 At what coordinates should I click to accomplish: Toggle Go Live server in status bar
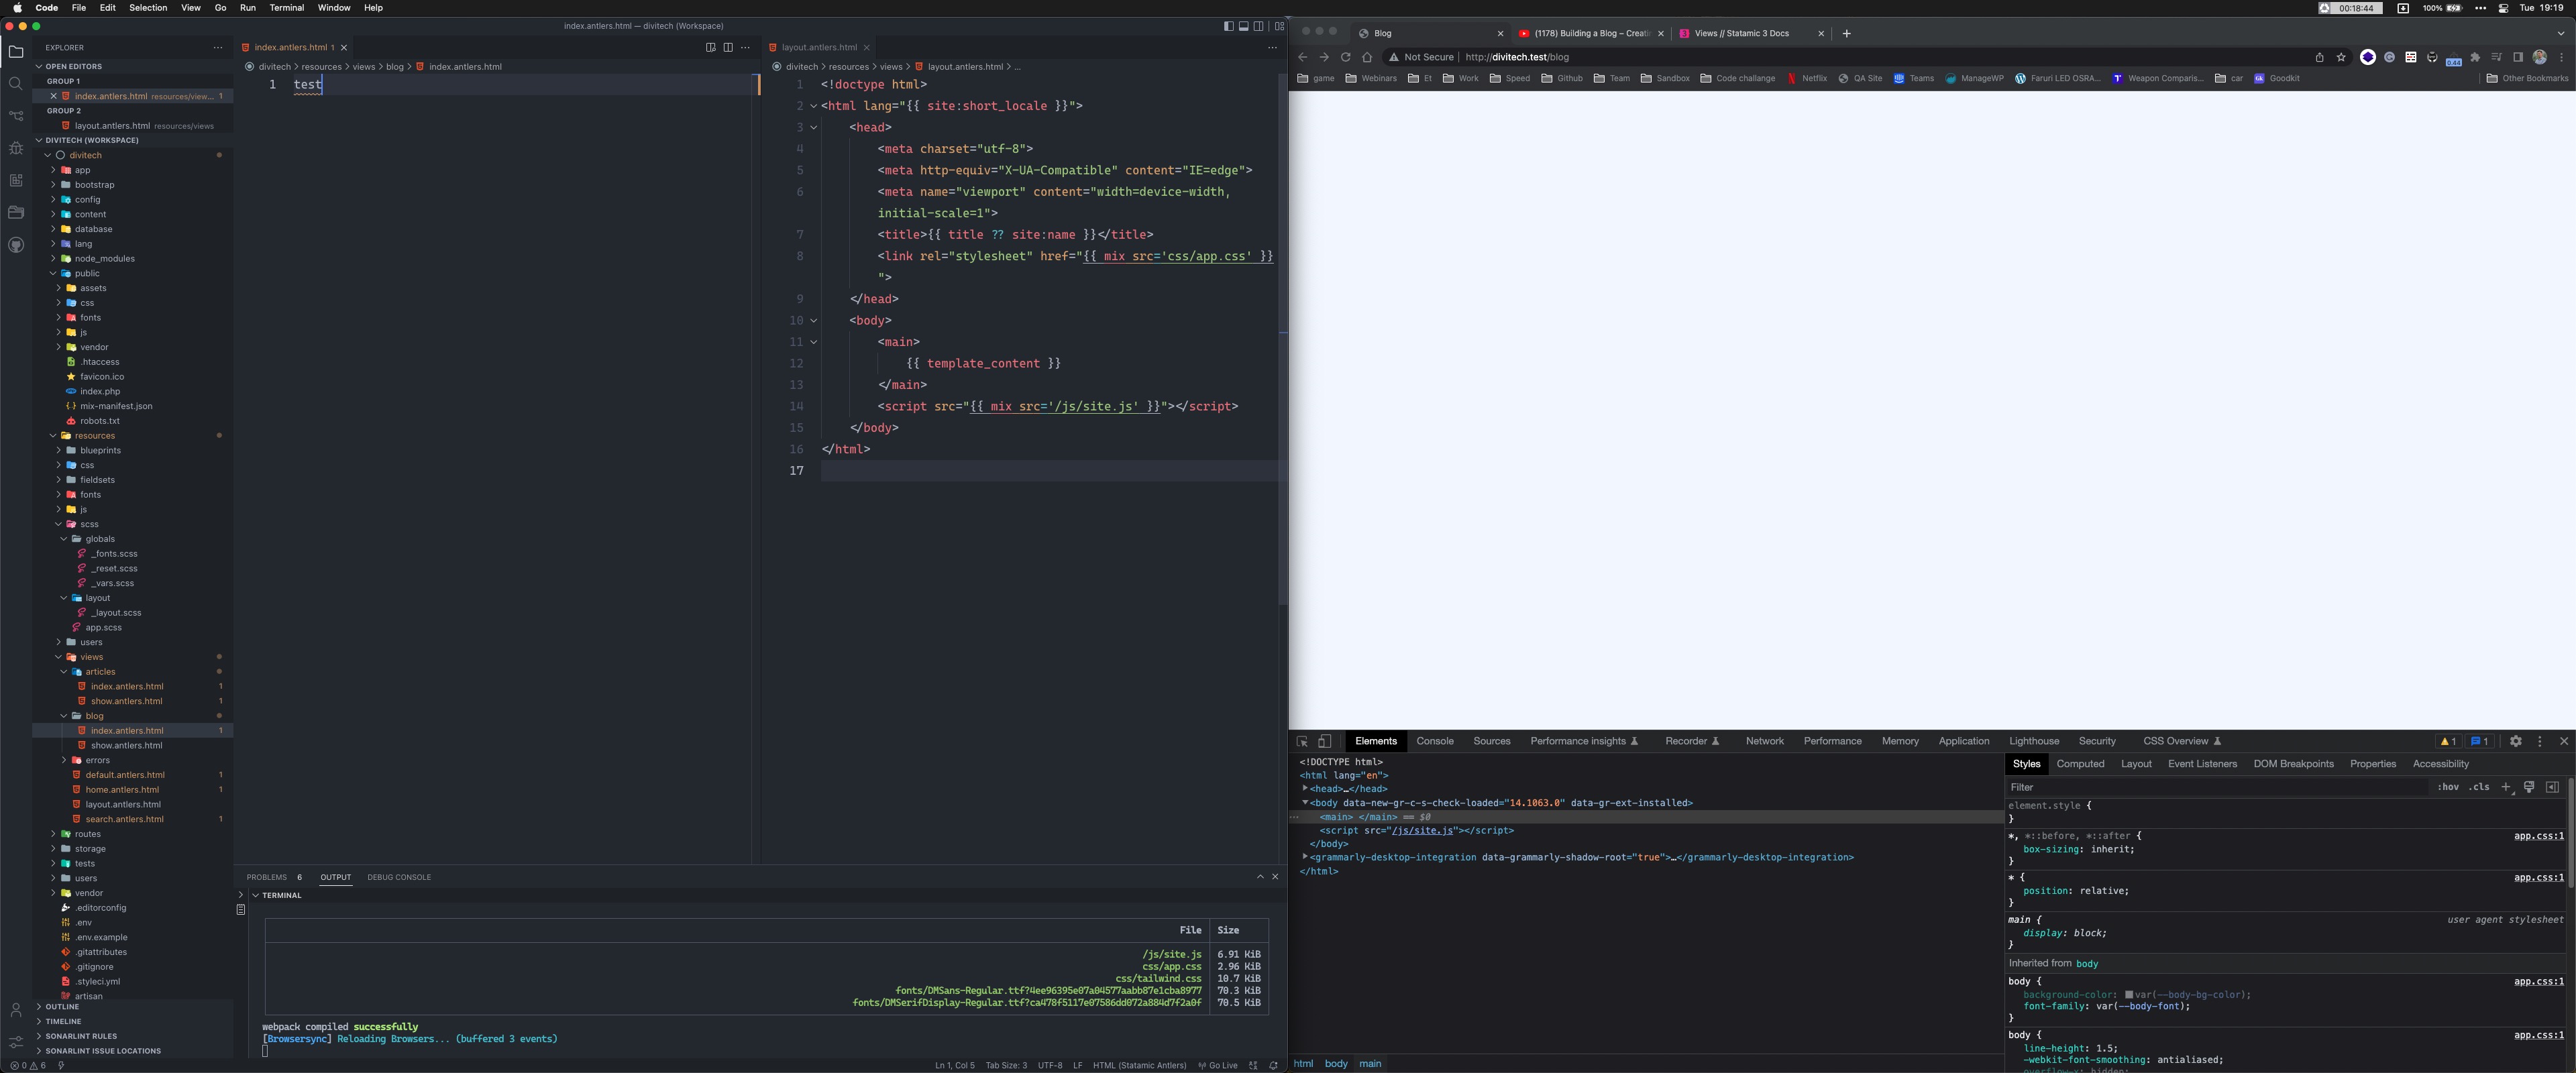1218,1065
